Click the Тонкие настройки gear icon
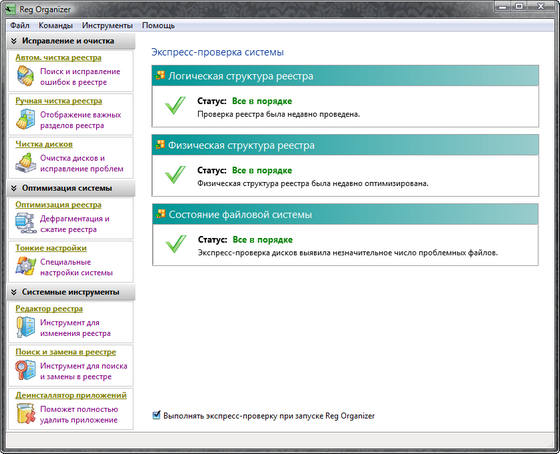Screen dimensions: 560x454 tap(25, 266)
